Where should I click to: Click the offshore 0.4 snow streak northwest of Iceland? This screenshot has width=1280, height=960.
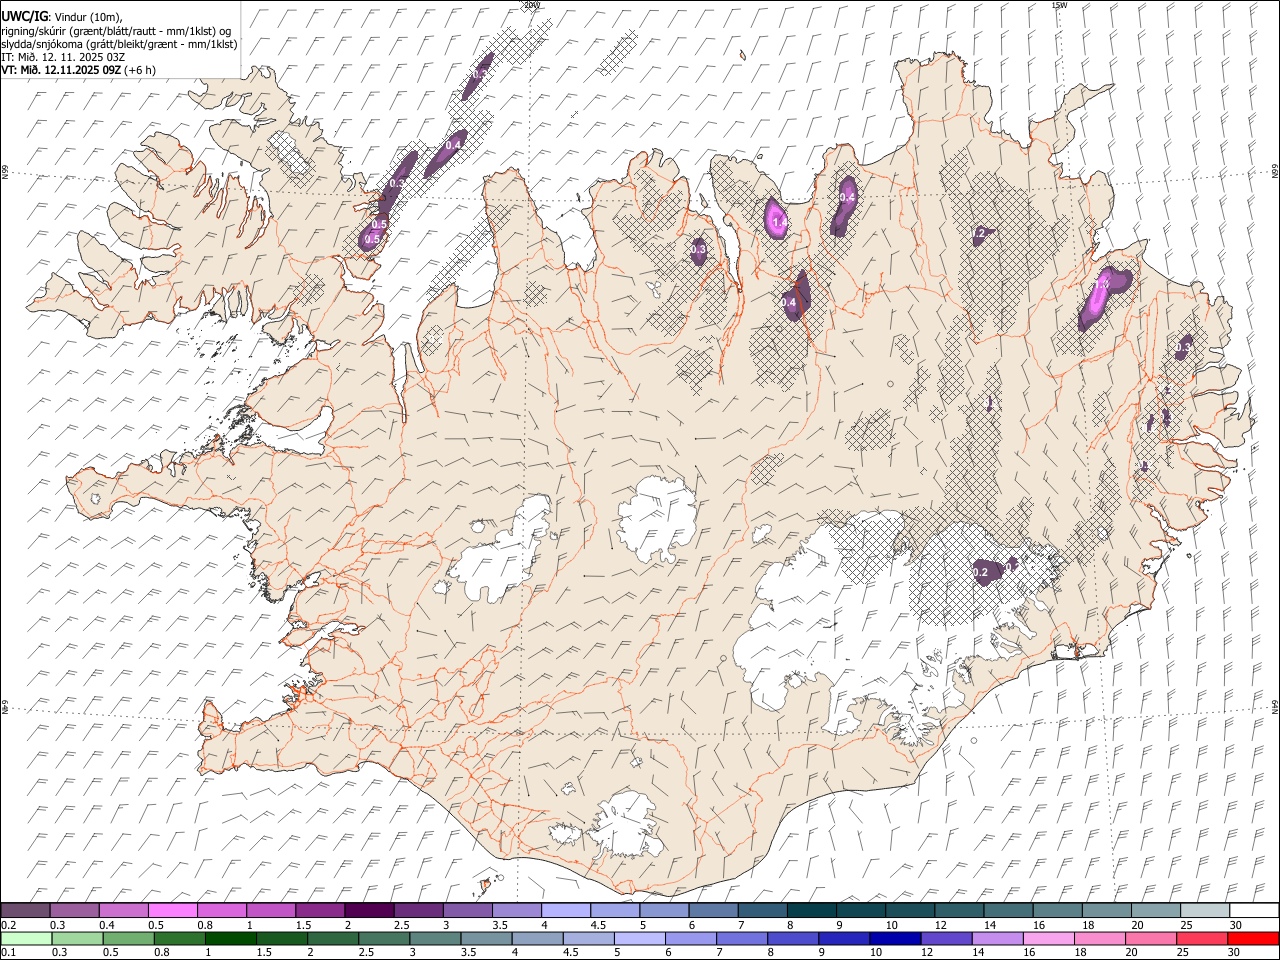(447, 152)
